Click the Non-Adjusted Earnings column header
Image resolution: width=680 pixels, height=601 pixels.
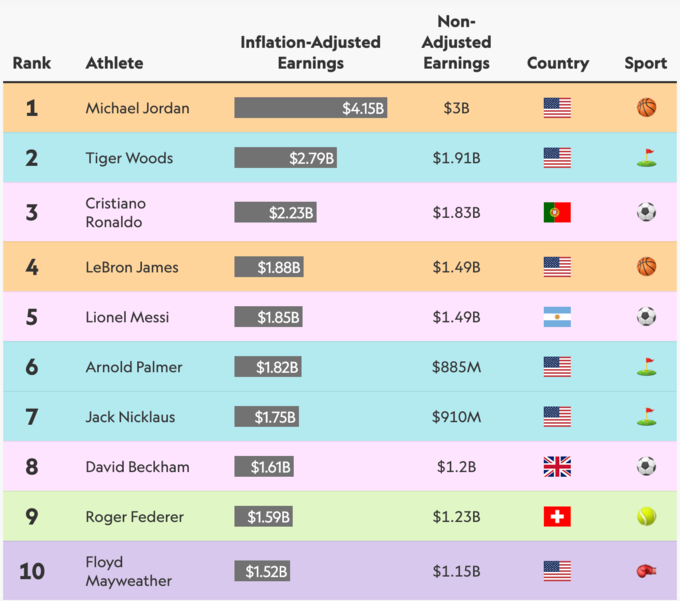456,43
